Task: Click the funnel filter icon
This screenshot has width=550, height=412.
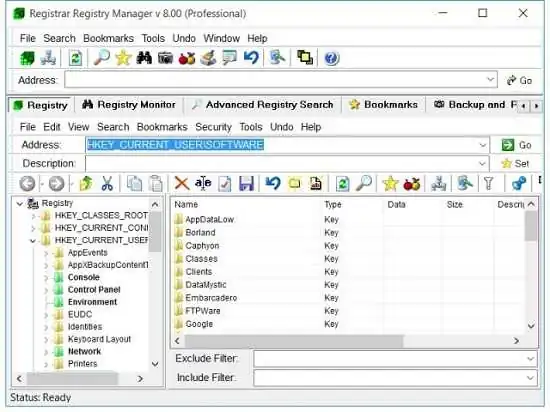Action: tap(489, 183)
